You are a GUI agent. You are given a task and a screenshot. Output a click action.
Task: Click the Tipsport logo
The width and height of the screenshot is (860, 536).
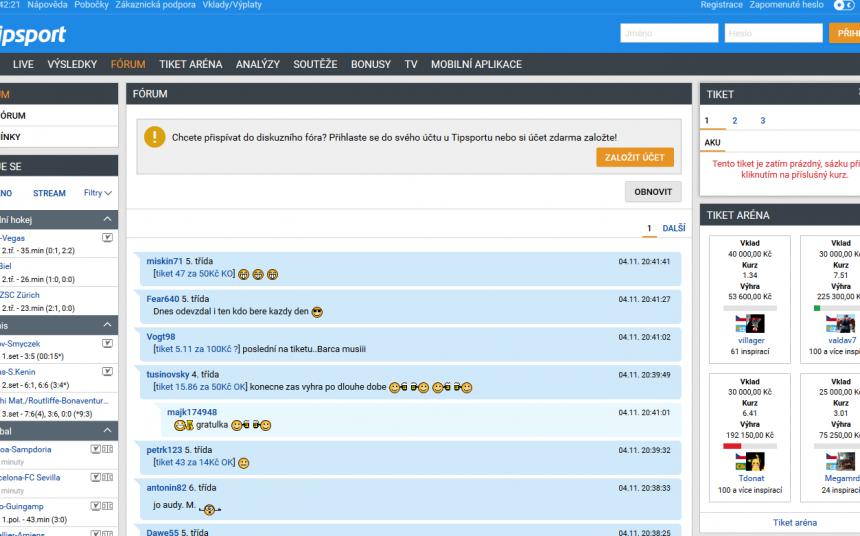32,35
